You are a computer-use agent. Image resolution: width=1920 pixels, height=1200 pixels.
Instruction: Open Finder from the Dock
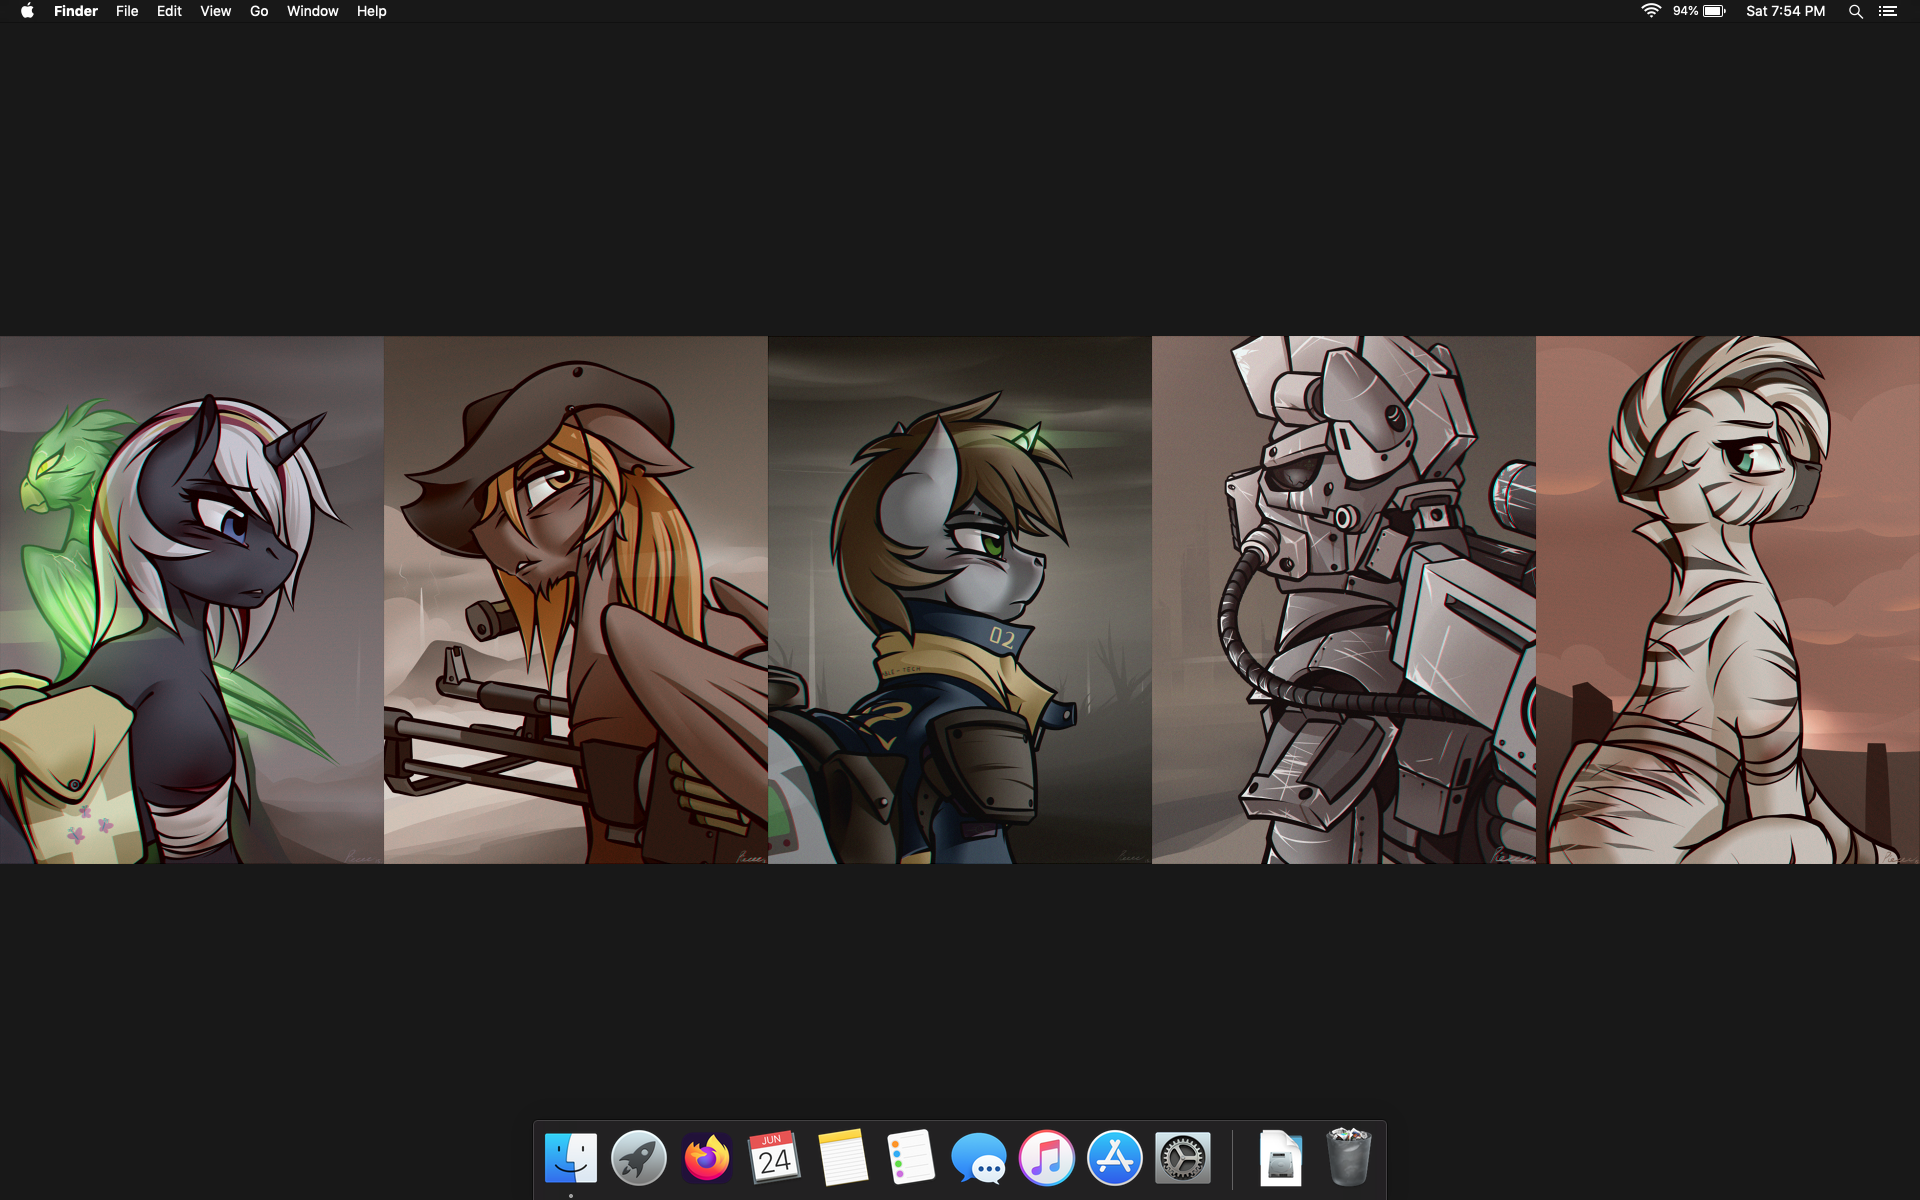tap(571, 1158)
